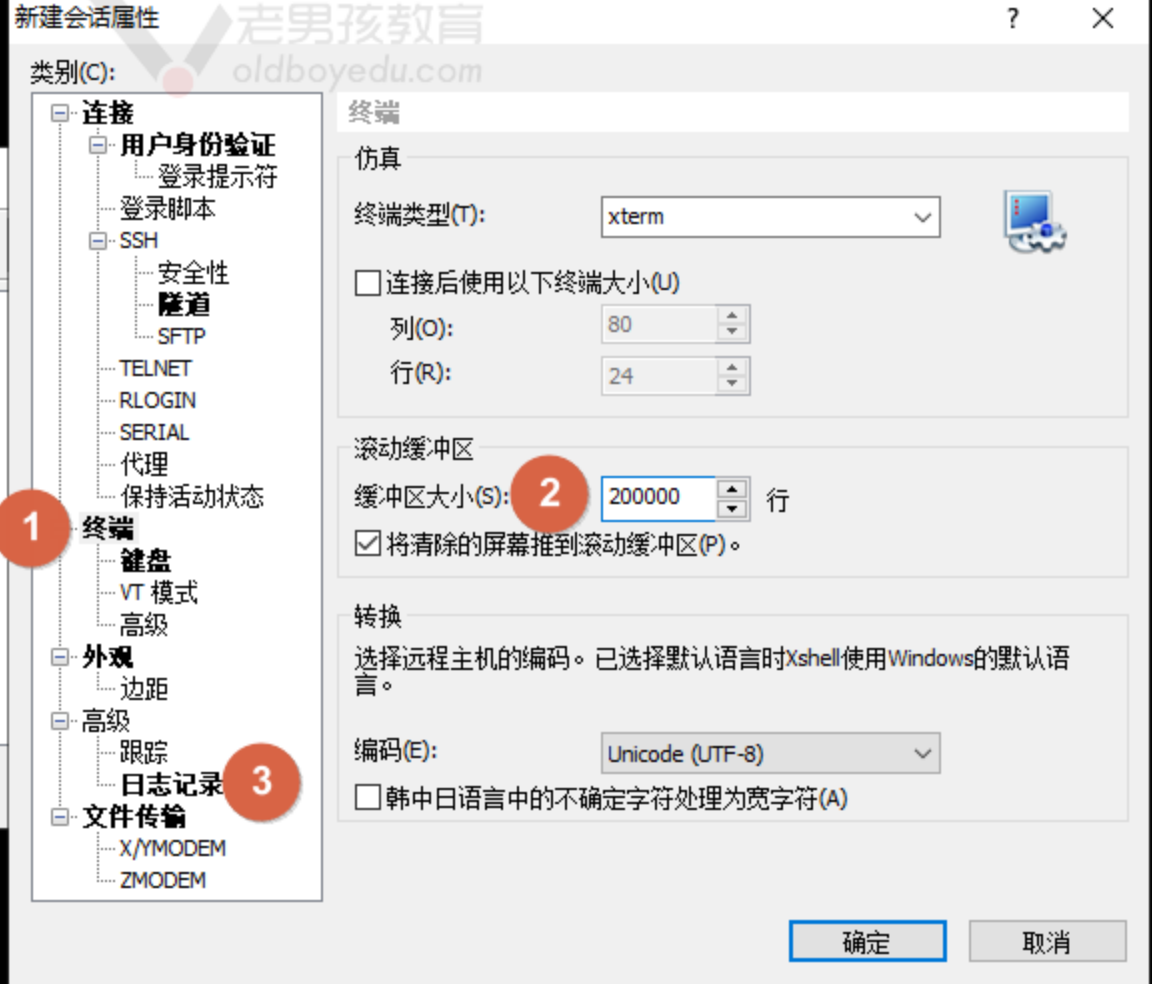Collapse the SSH tree node

pyautogui.click(x=98, y=241)
